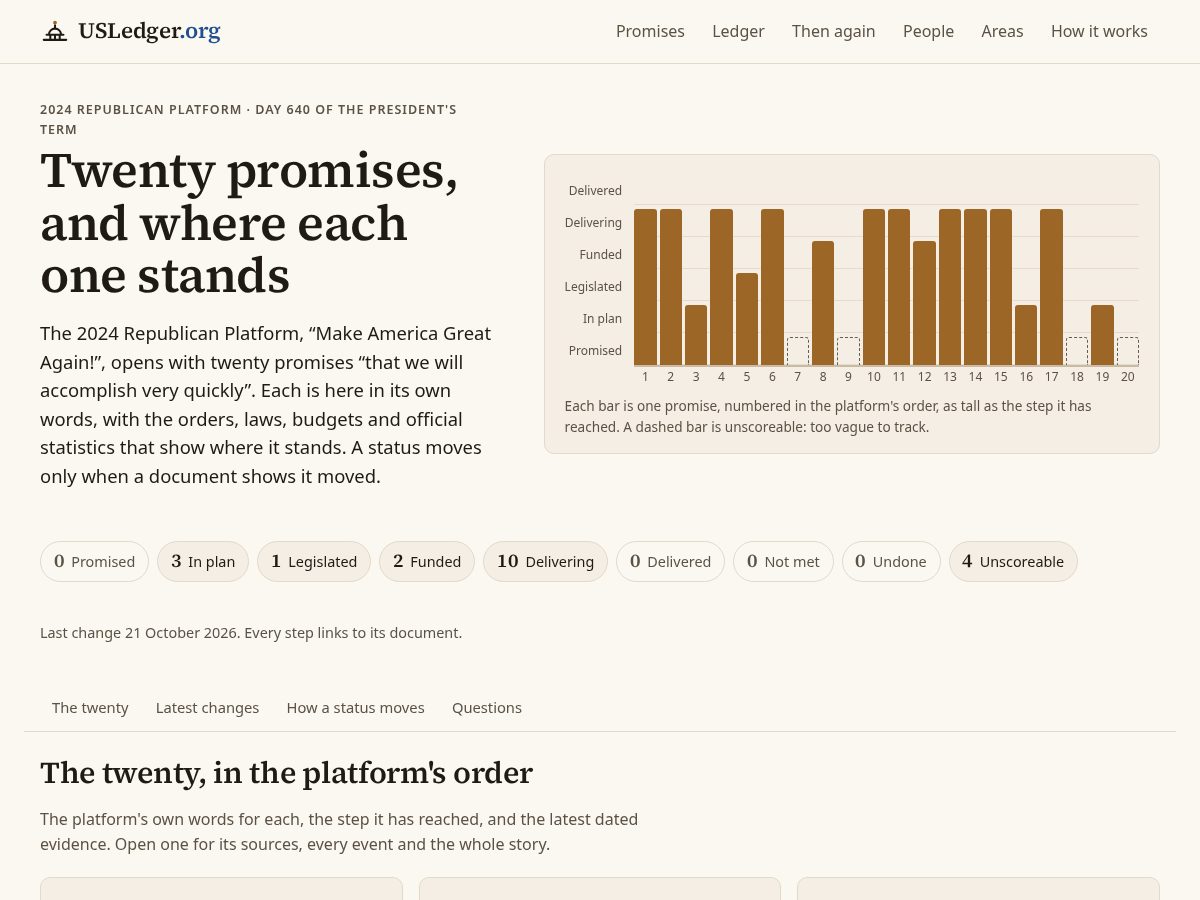Click chart bar for promise 16
The width and height of the screenshot is (1200, 900).
[1026, 335]
